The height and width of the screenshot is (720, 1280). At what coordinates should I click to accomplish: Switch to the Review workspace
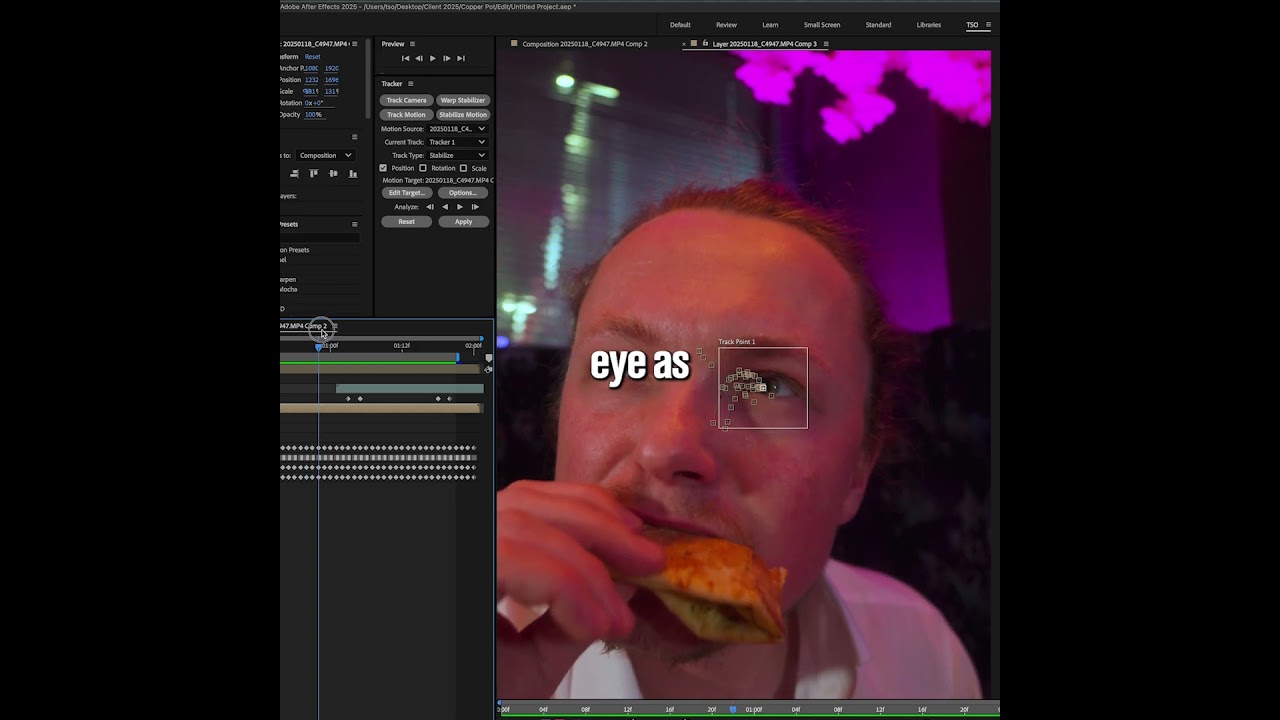coord(727,25)
